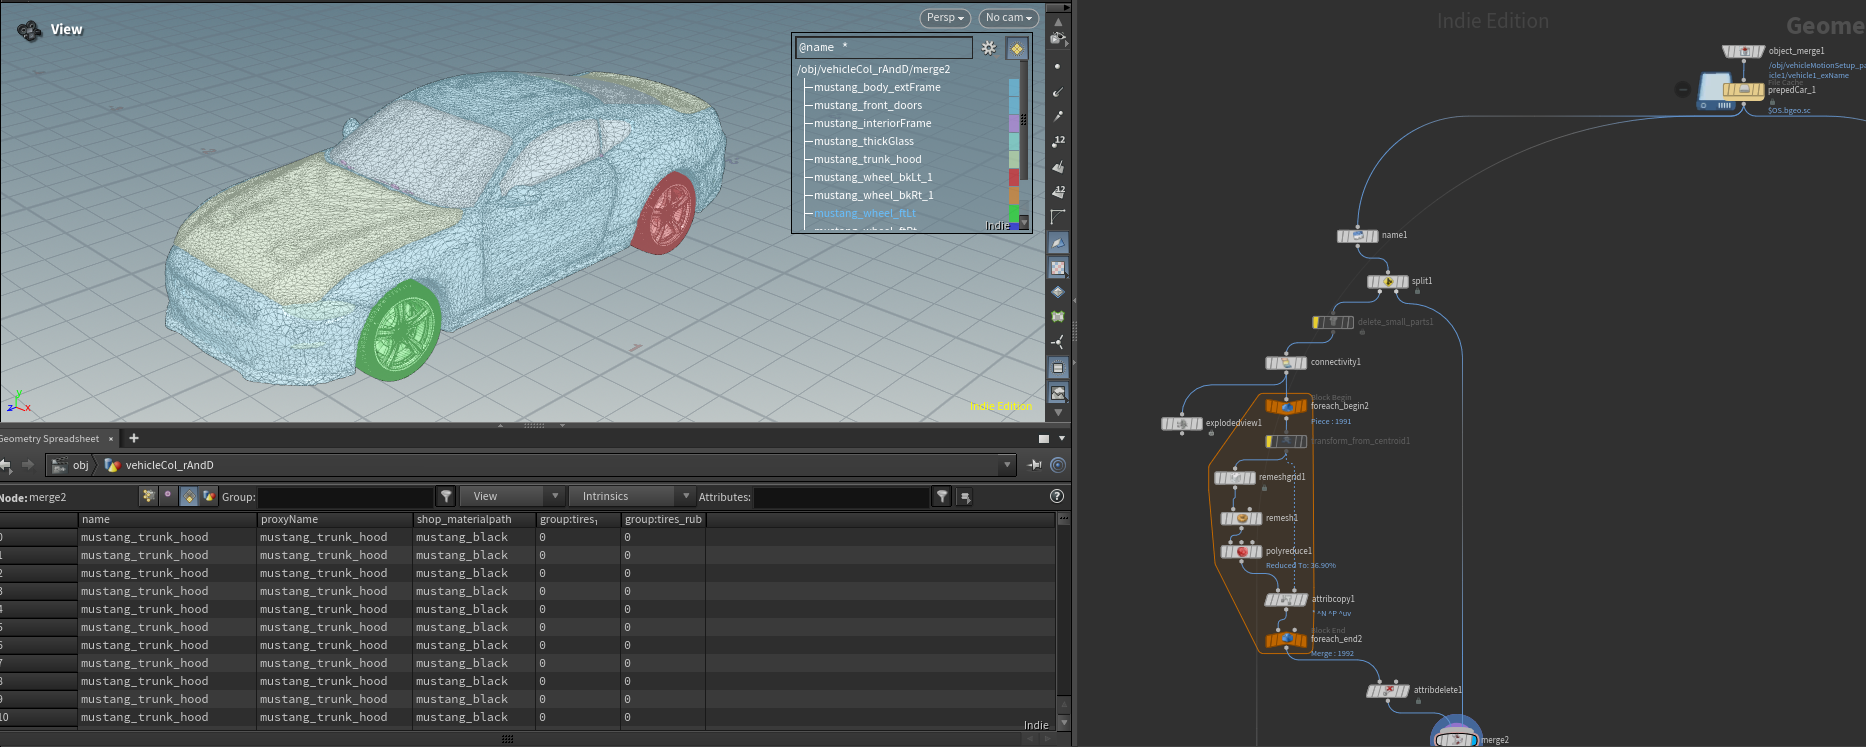This screenshot has width=1866, height=747.
Task: Click the Attributes filter input field
Action: tap(842, 497)
